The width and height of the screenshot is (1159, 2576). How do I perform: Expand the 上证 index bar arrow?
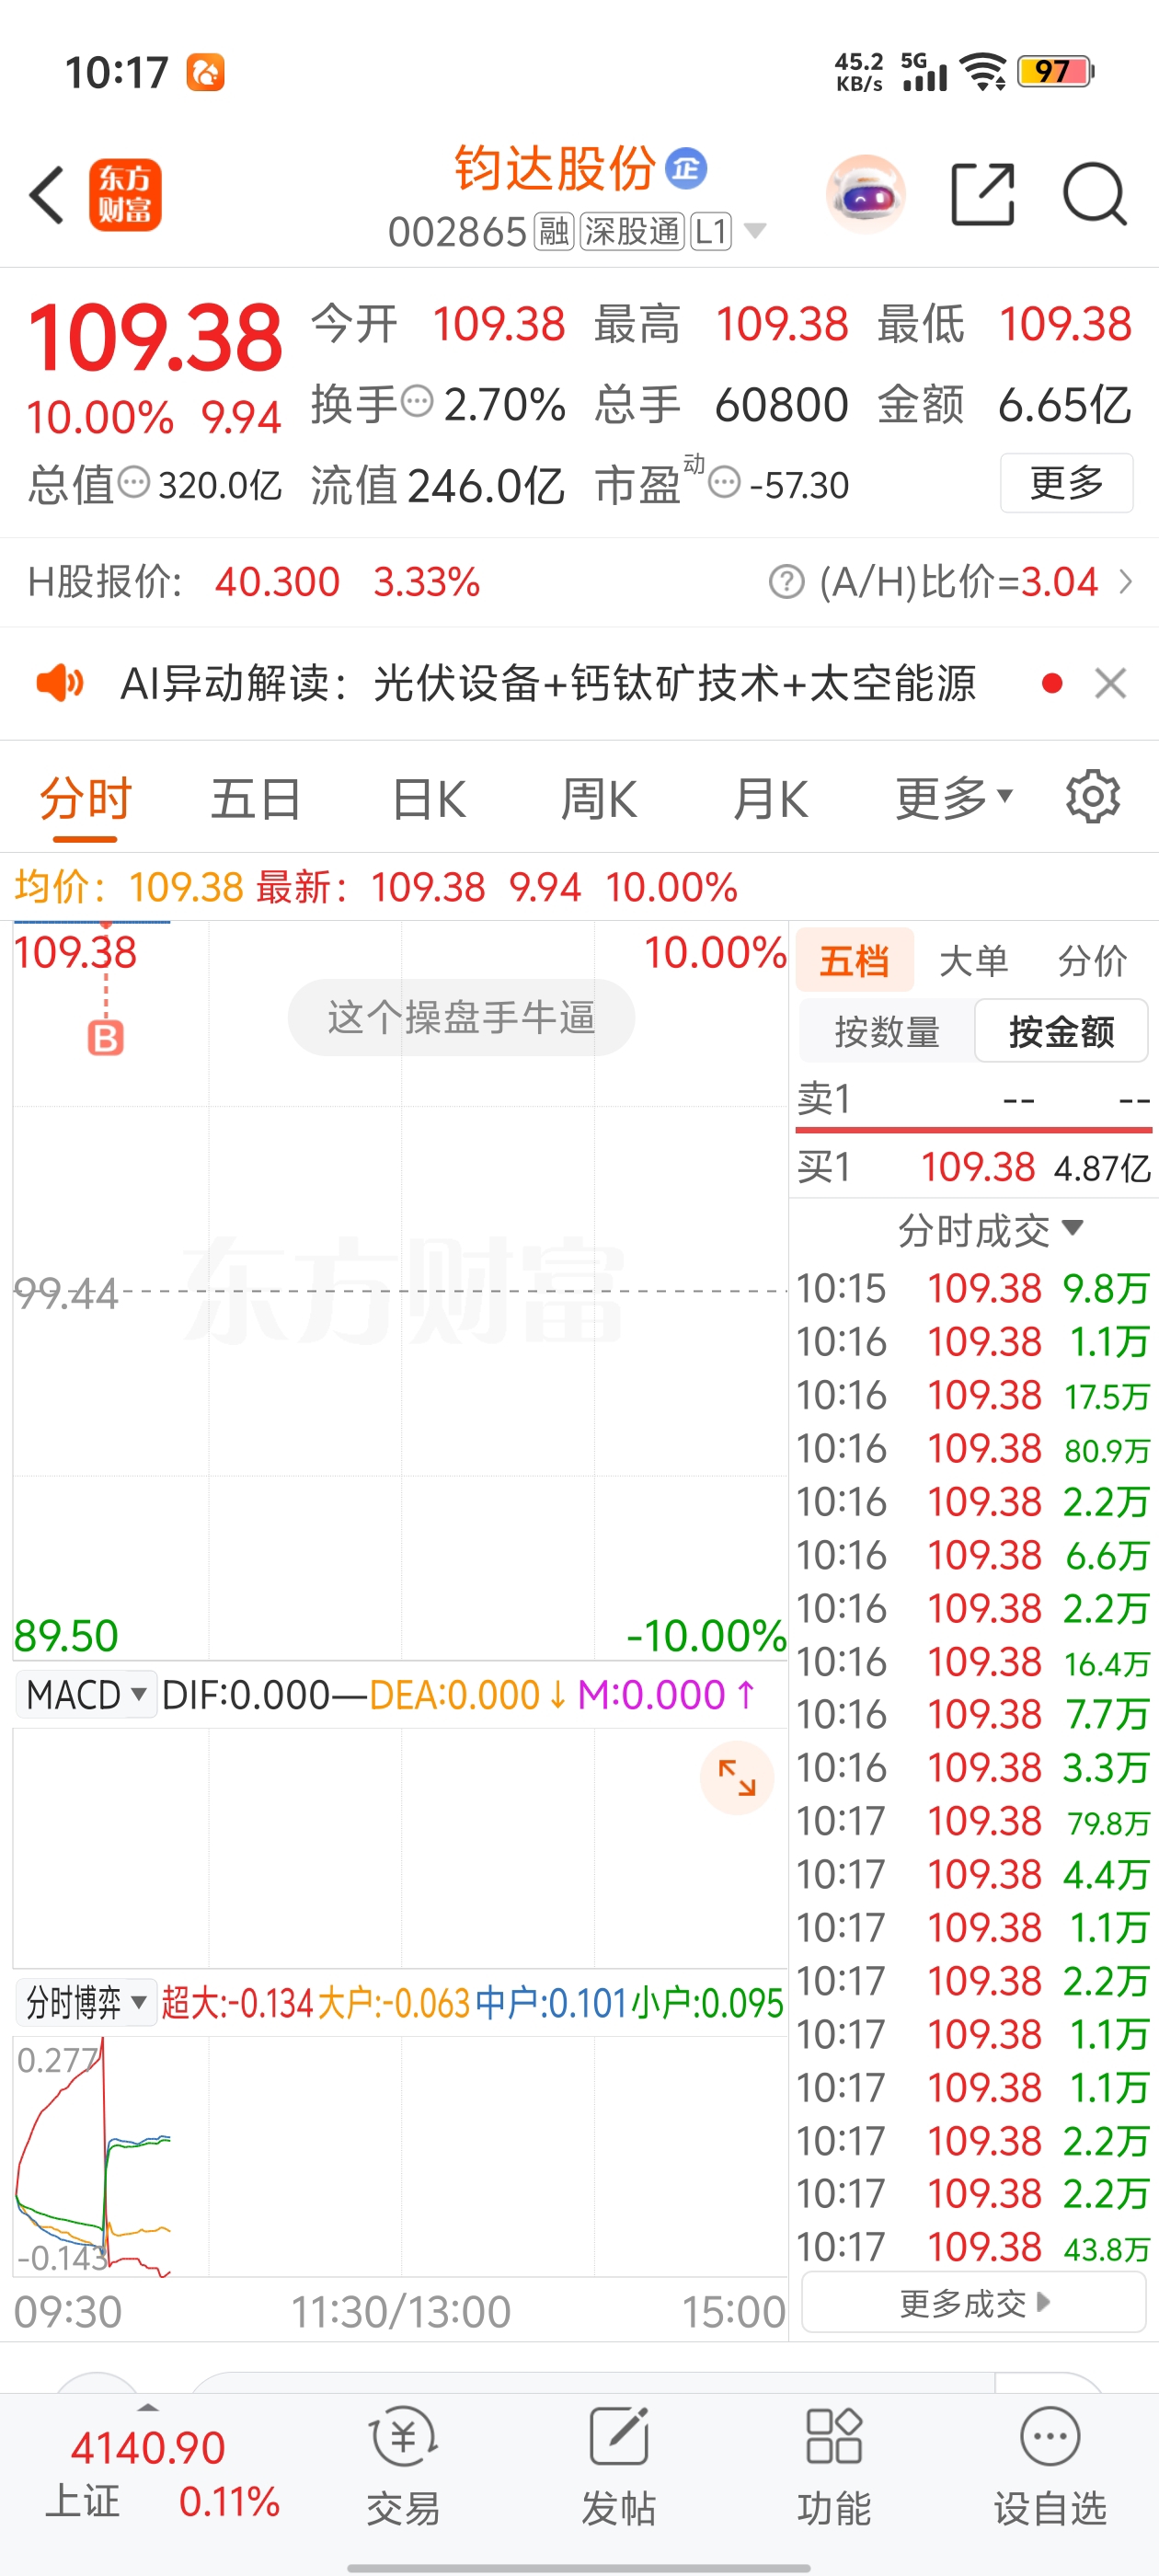click(148, 2408)
